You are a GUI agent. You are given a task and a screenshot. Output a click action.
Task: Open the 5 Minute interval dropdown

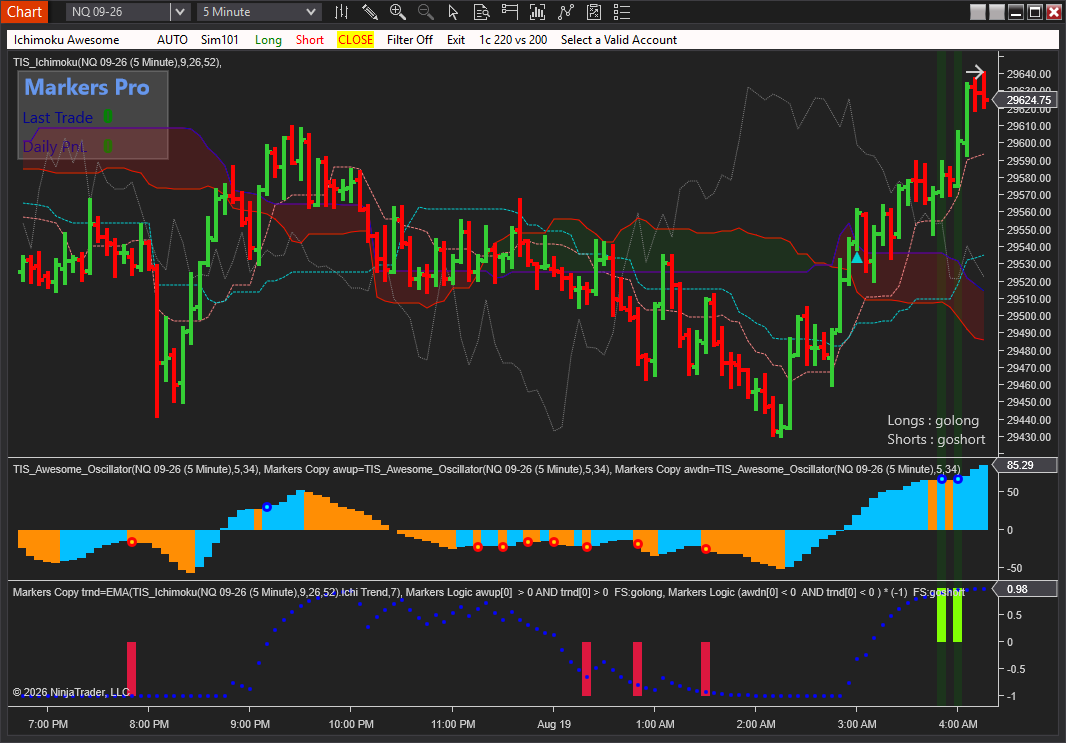pos(258,12)
